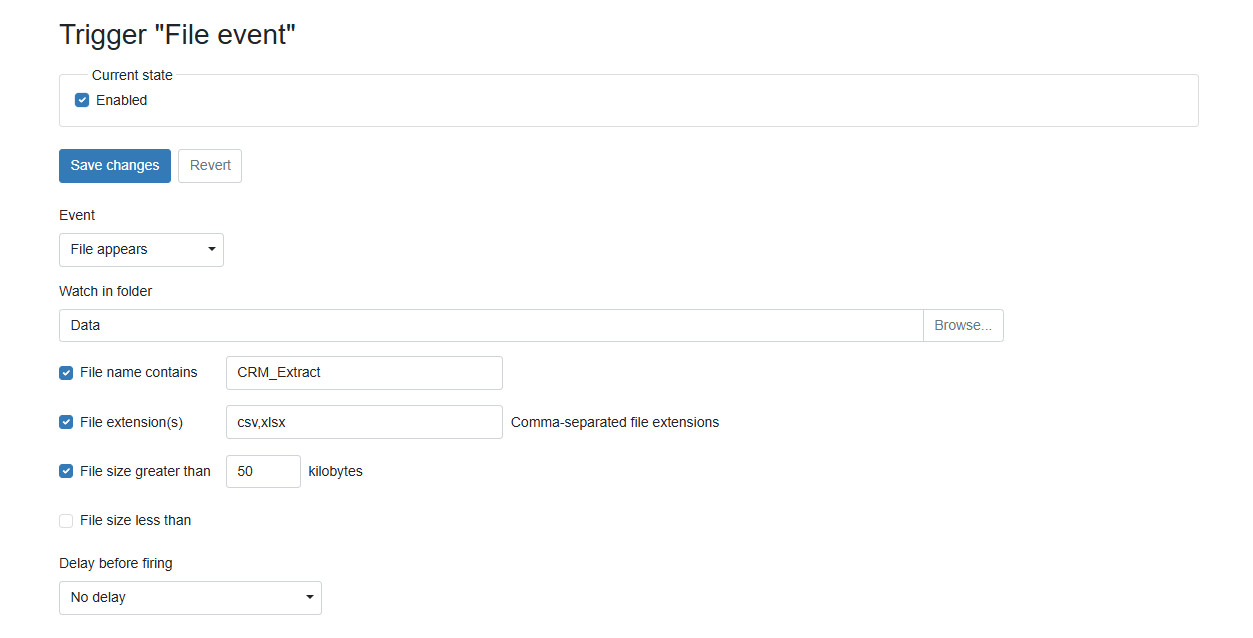Toggle the File name contains checkbox
Viewport: 1253px width, 638px height.
click(66, 373)
